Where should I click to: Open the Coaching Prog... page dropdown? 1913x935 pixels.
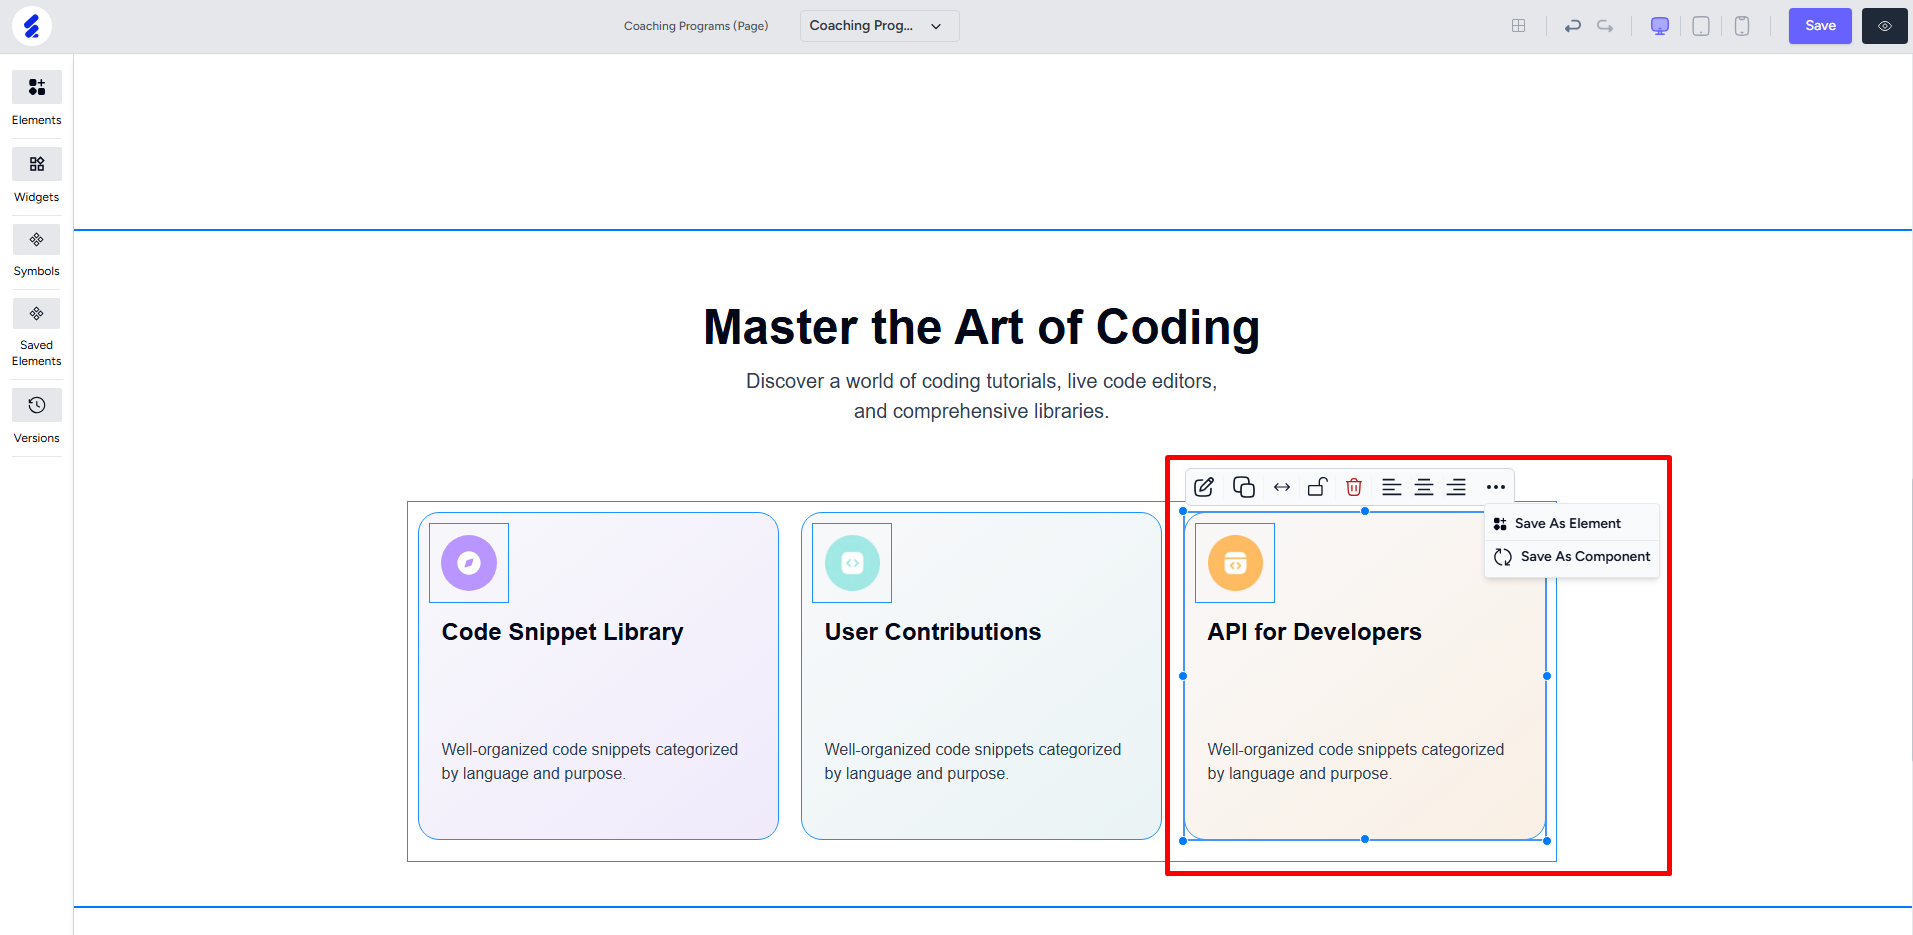879,26
